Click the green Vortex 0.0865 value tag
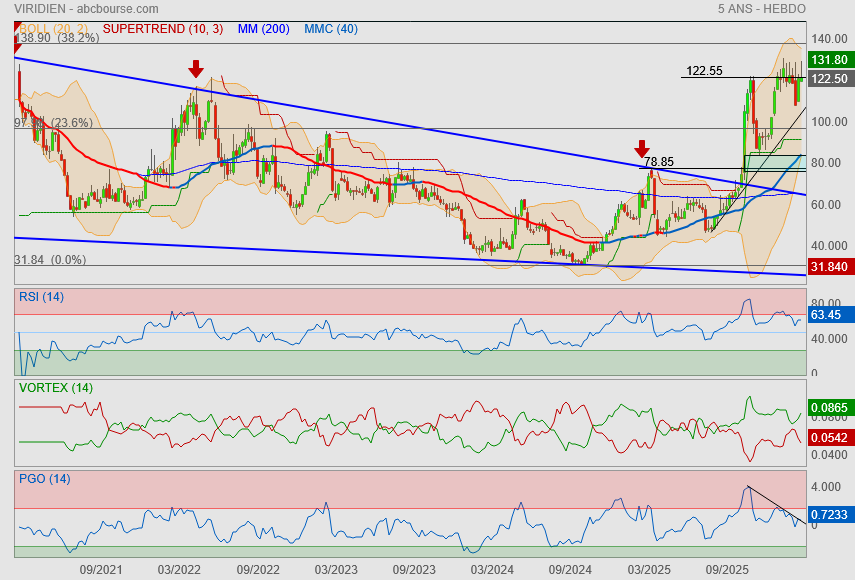Screen dimensions: 855x580 click(829, 408)
